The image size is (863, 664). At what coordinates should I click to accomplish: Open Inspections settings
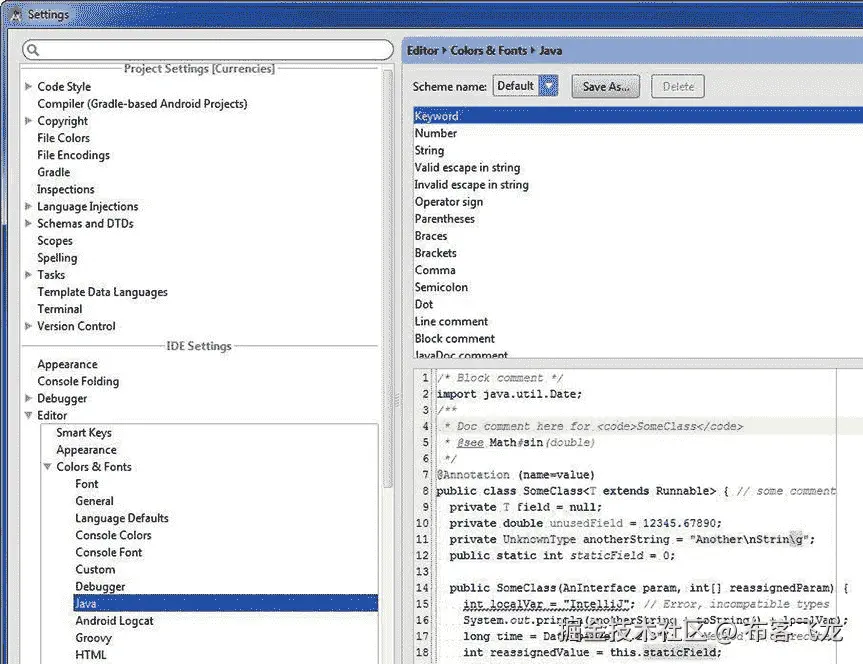point(65,189)
